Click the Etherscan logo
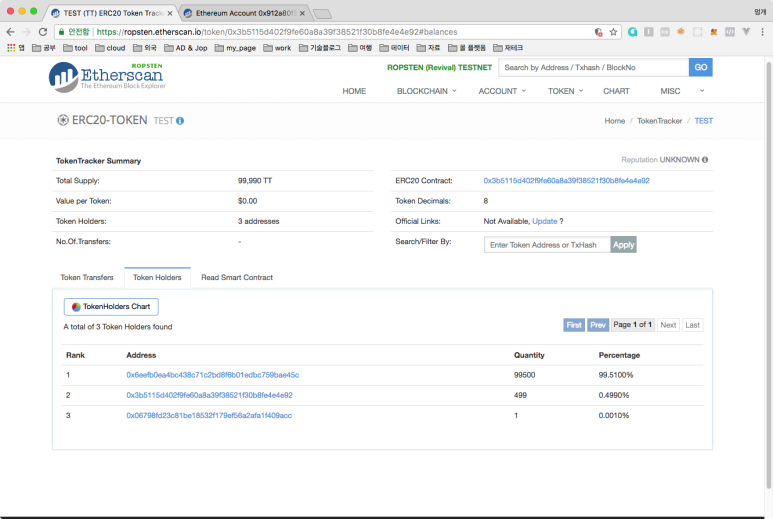Viewport: 773px width, 519px height. (x=107, y=77)
